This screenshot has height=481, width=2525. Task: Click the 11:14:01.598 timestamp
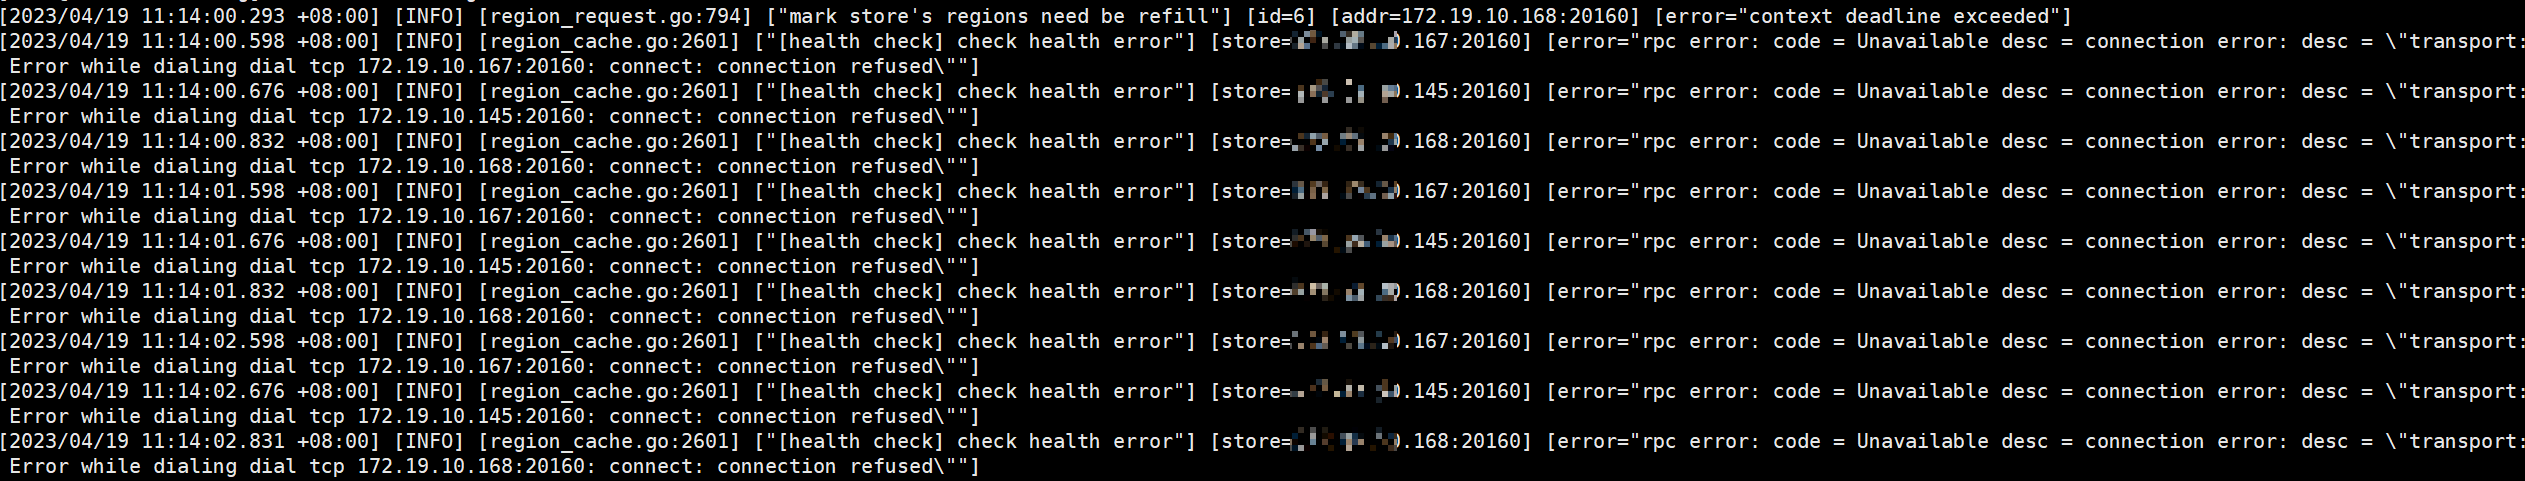pyautogui.click(x=213, y=192)
